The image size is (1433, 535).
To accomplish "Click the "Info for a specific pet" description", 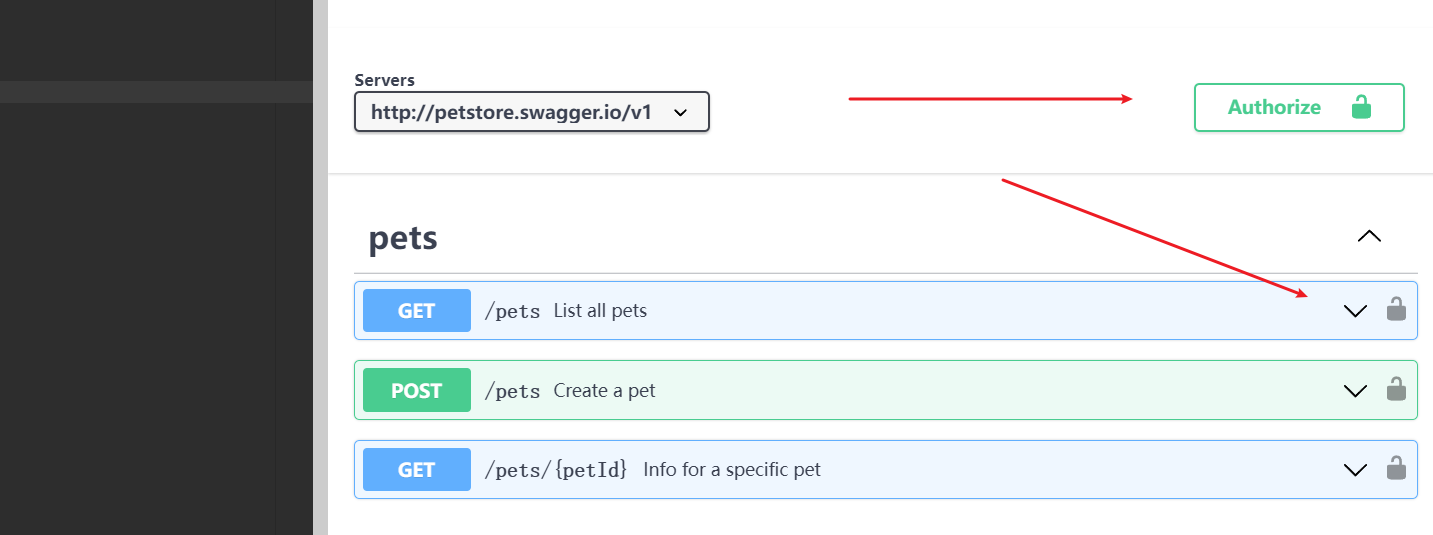I will click(731, 469).
